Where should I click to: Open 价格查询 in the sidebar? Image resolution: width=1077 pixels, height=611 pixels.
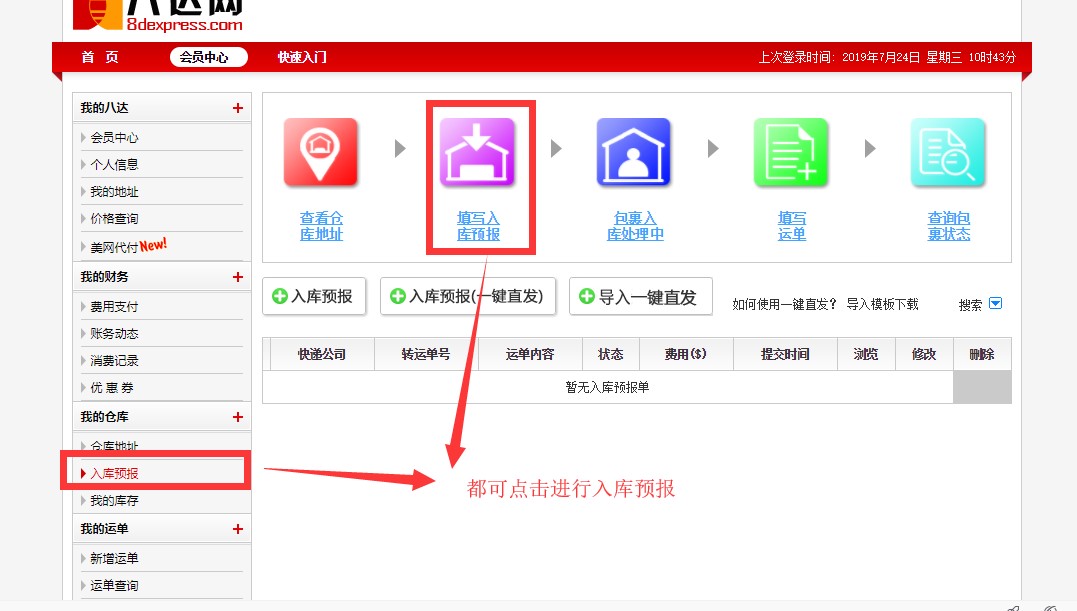point(114,218)
